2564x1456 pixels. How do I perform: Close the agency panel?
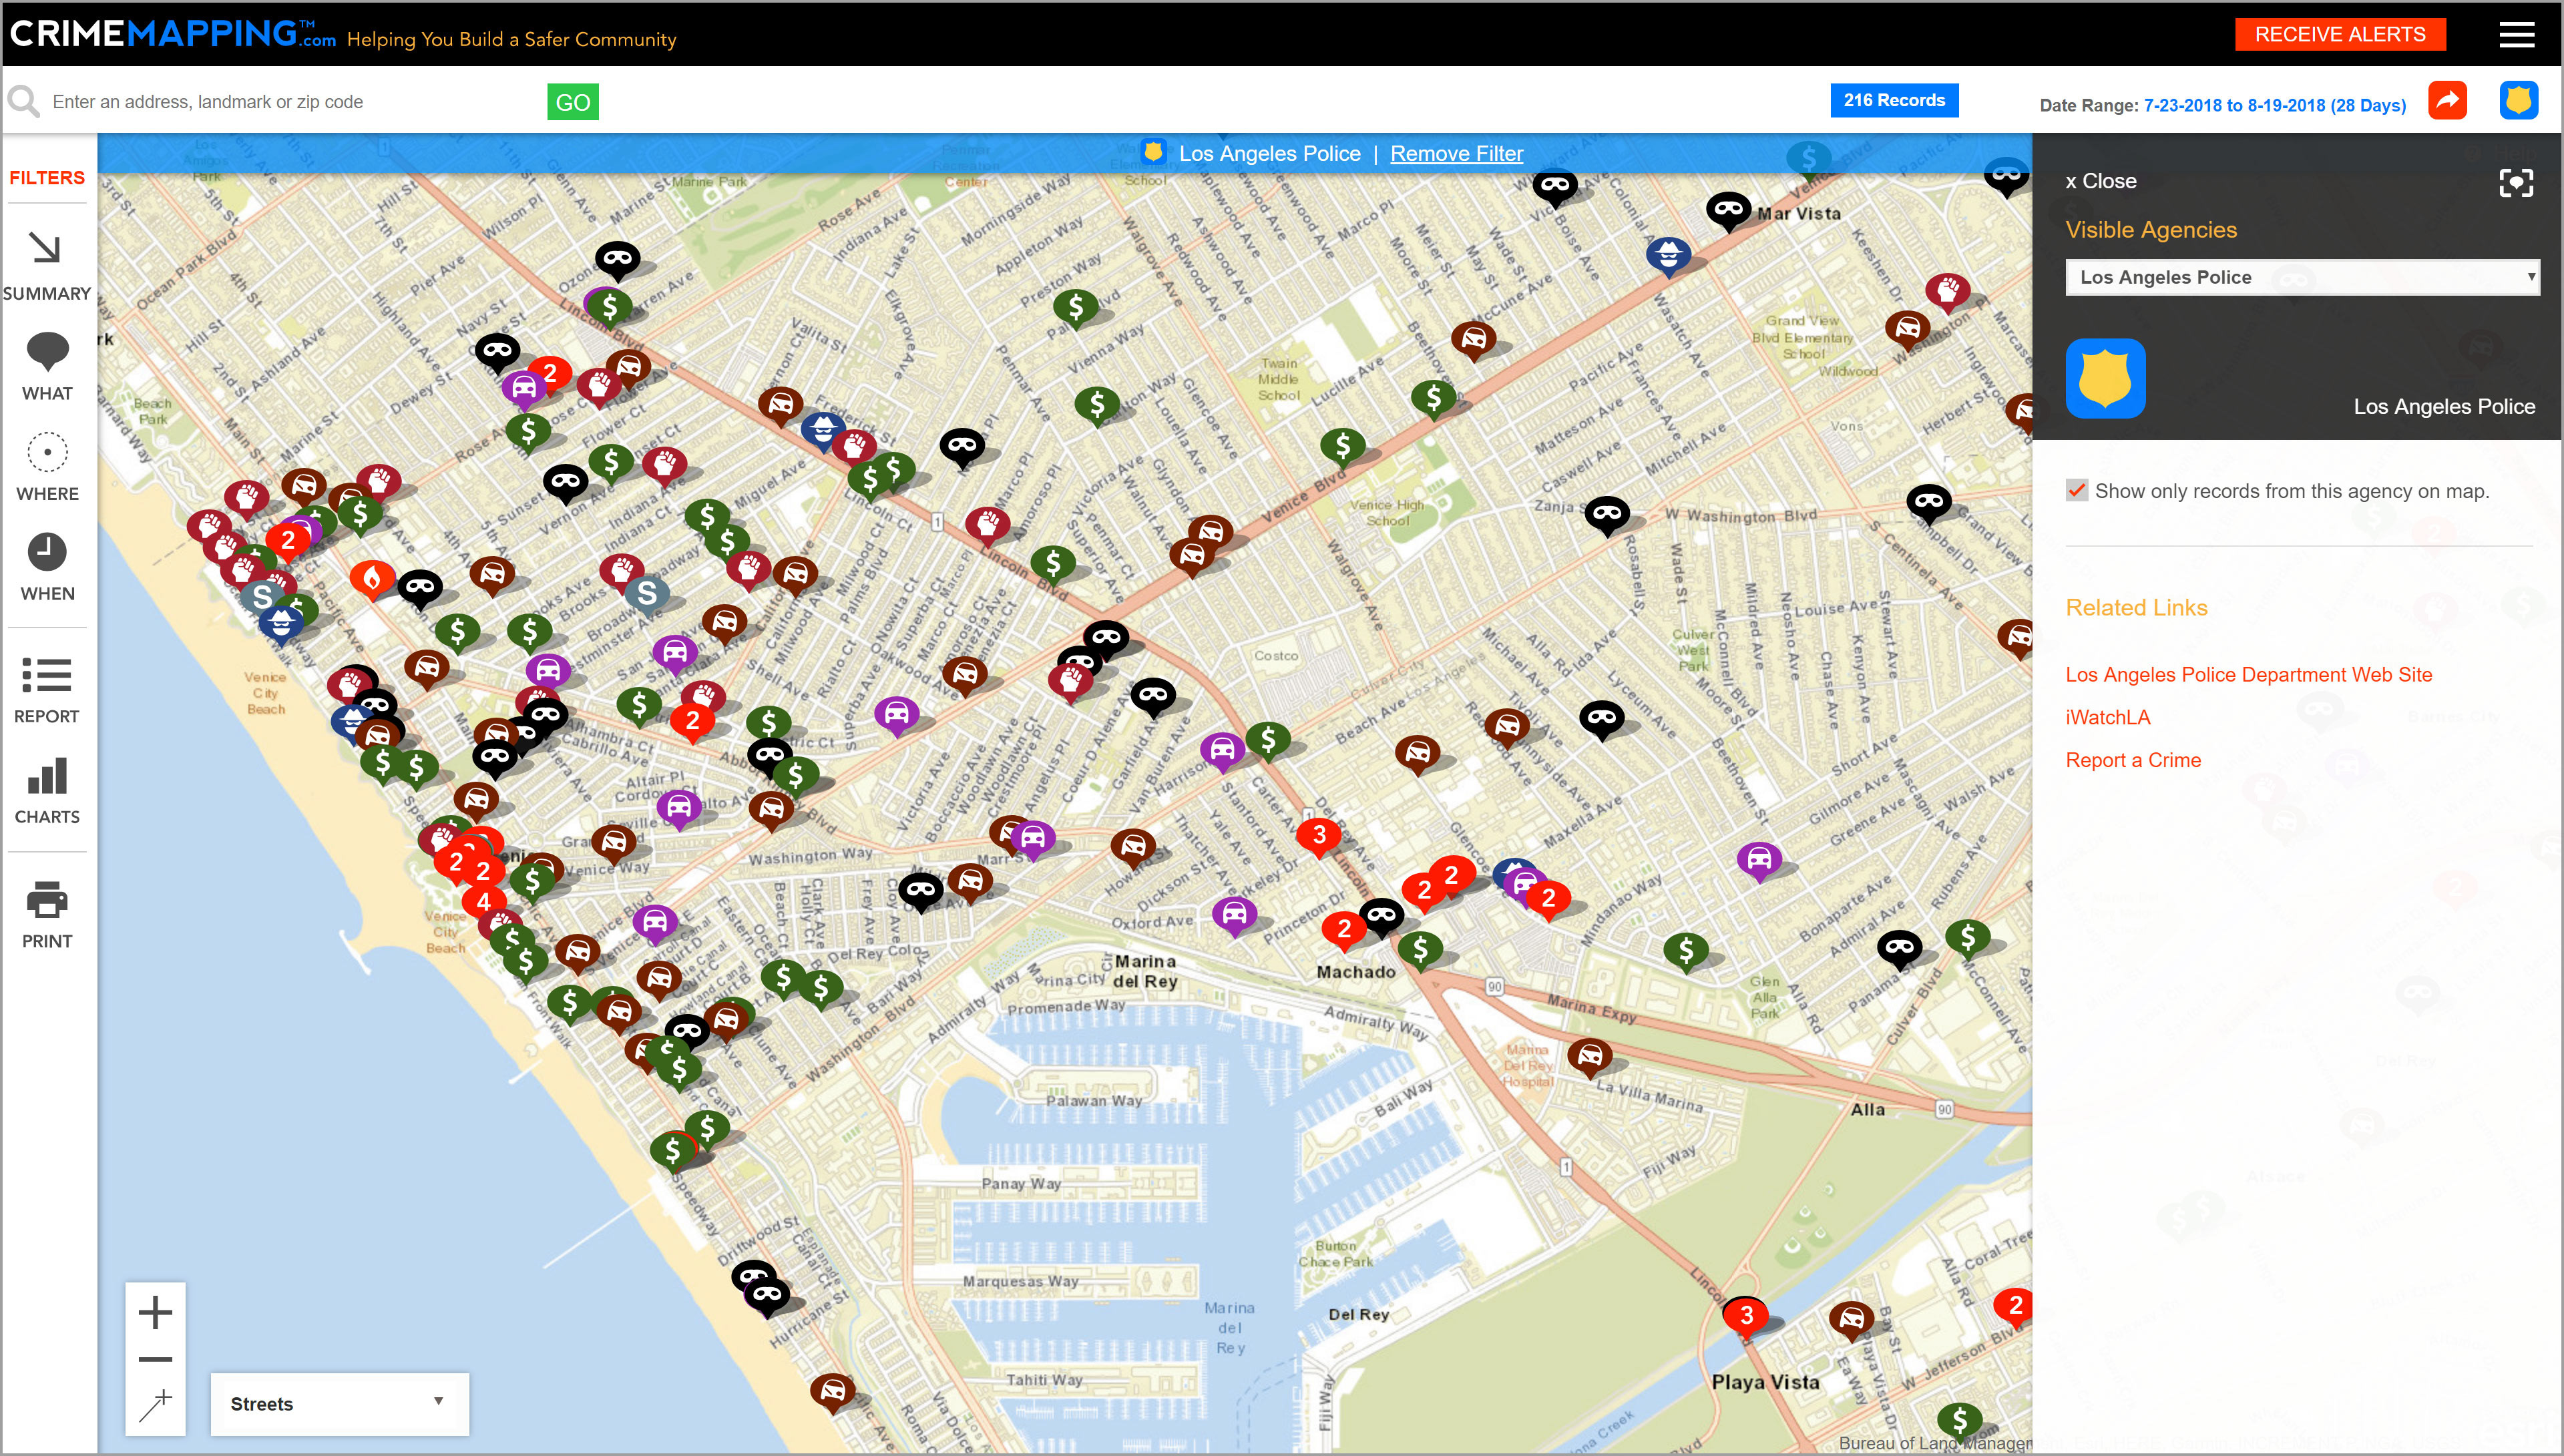pos(2100,181)
